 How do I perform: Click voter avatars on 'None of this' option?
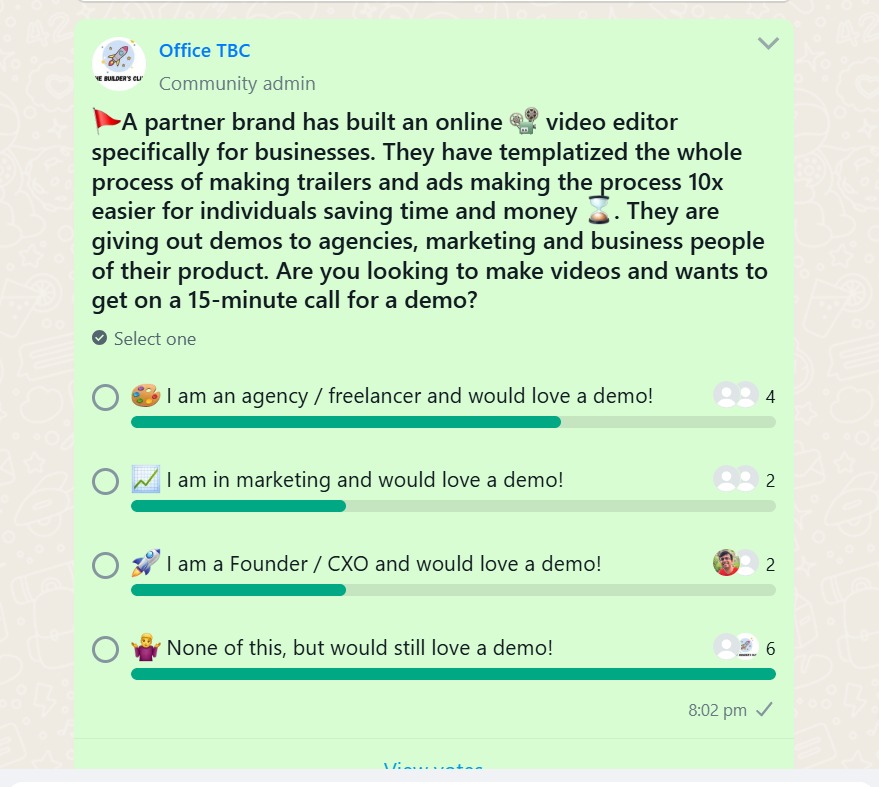coord(736,647)
